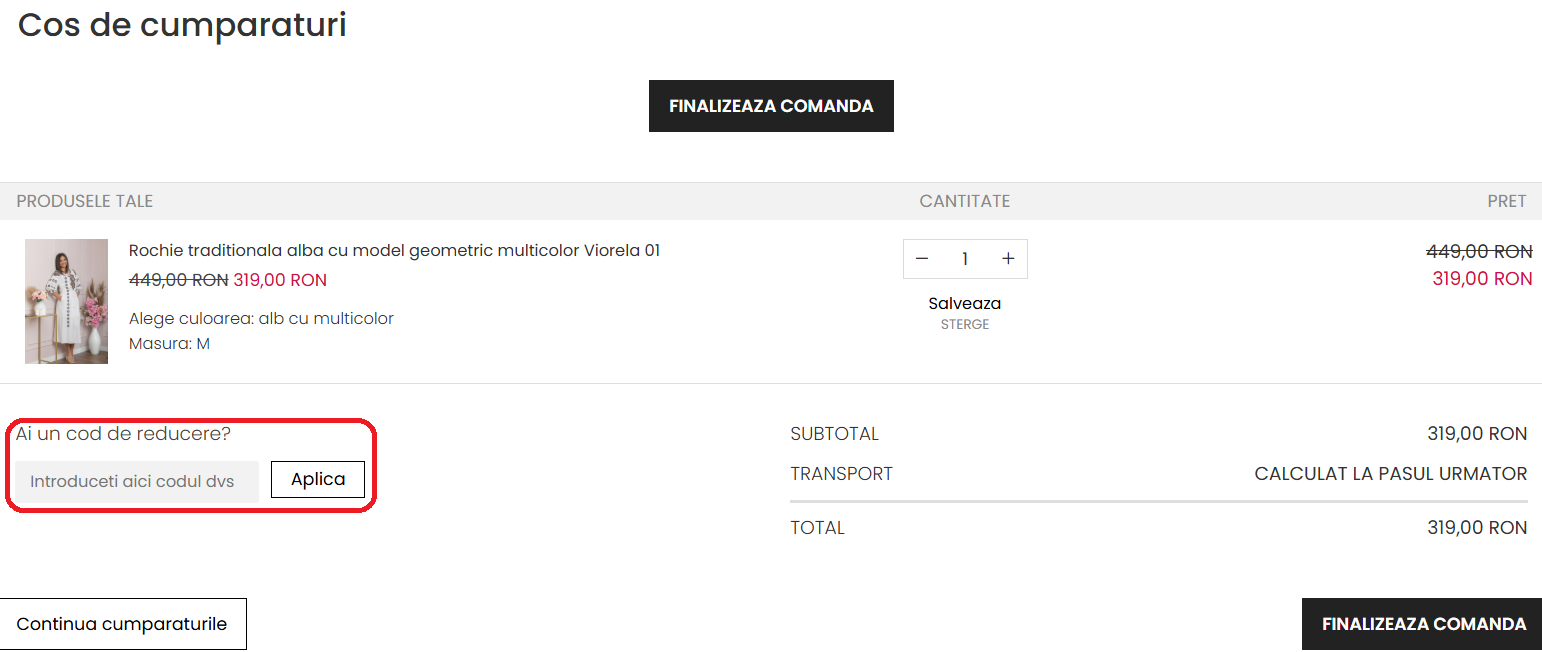Click the quantity value showing 1
Viewport: 1542px width, 652px height.
(x=964, y=258)
